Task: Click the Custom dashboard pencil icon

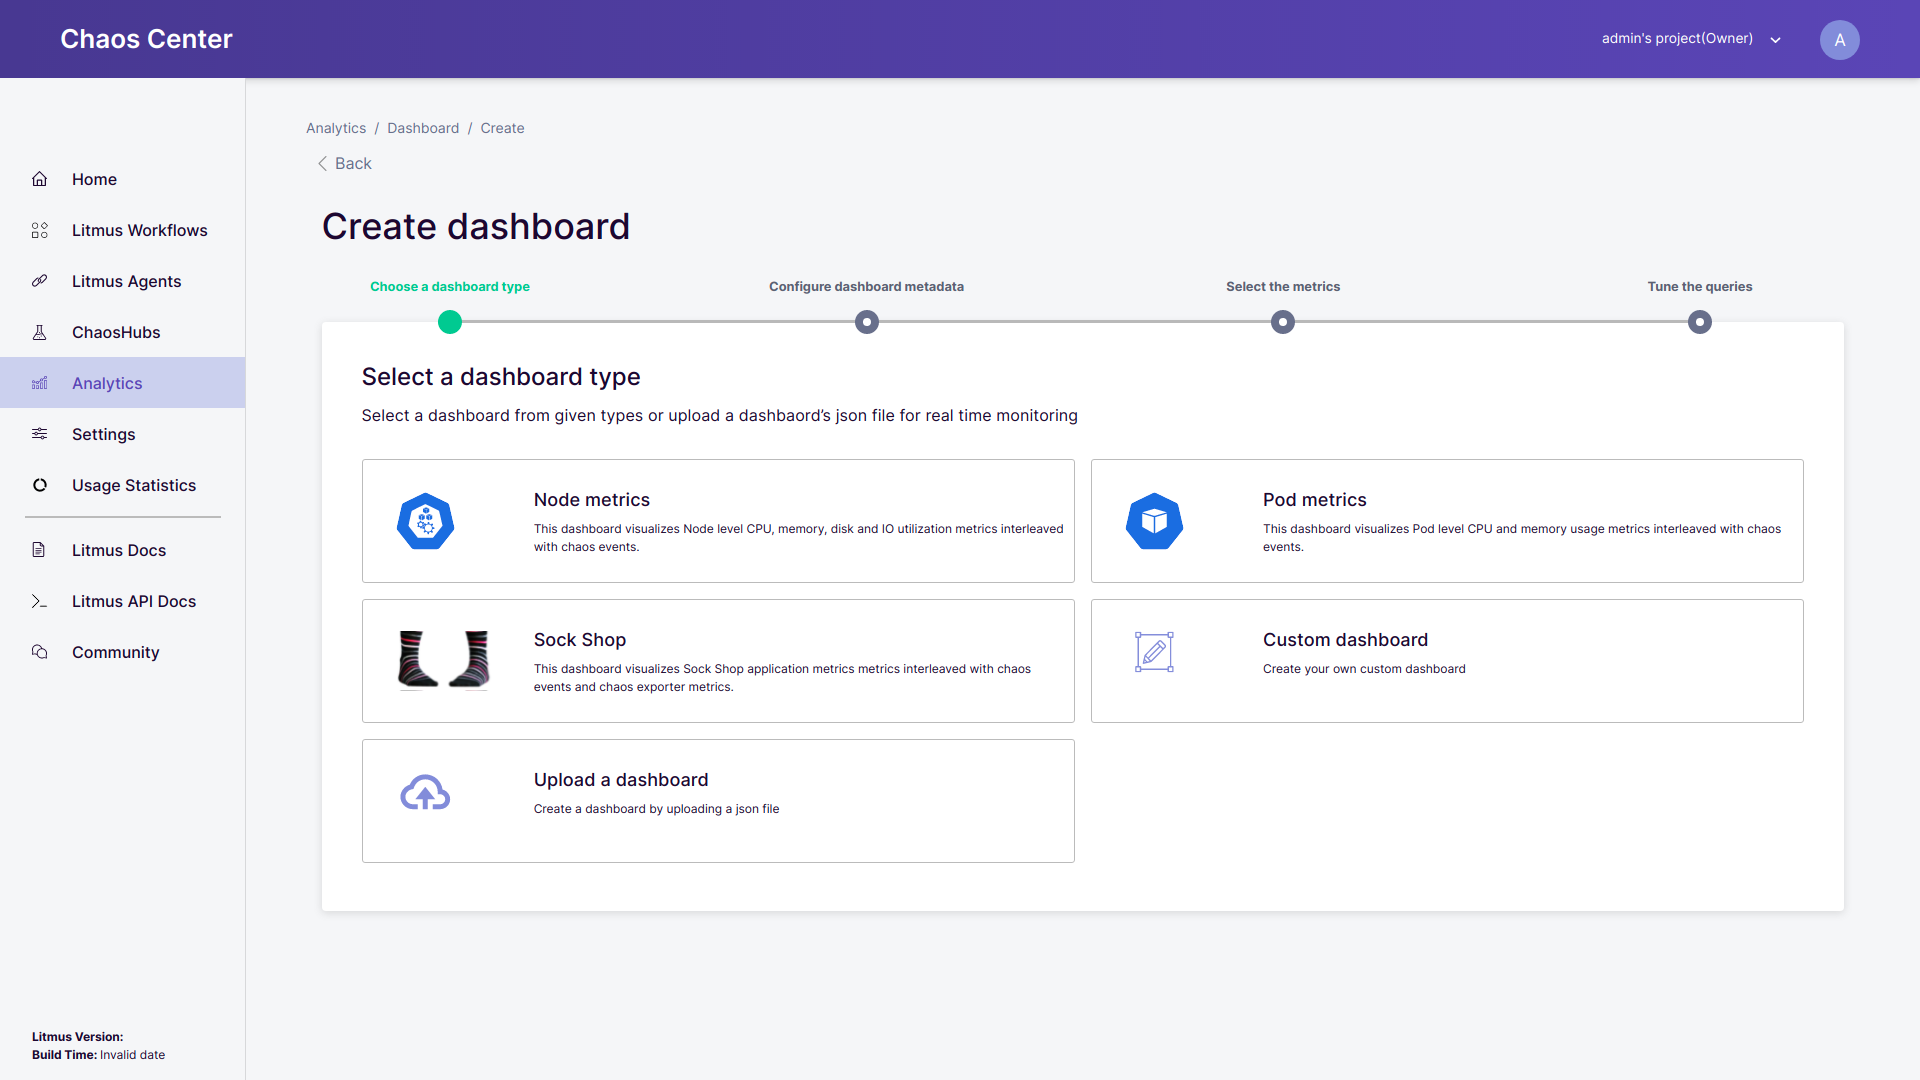Action: pyautogui.click(x=1154, y=652)
